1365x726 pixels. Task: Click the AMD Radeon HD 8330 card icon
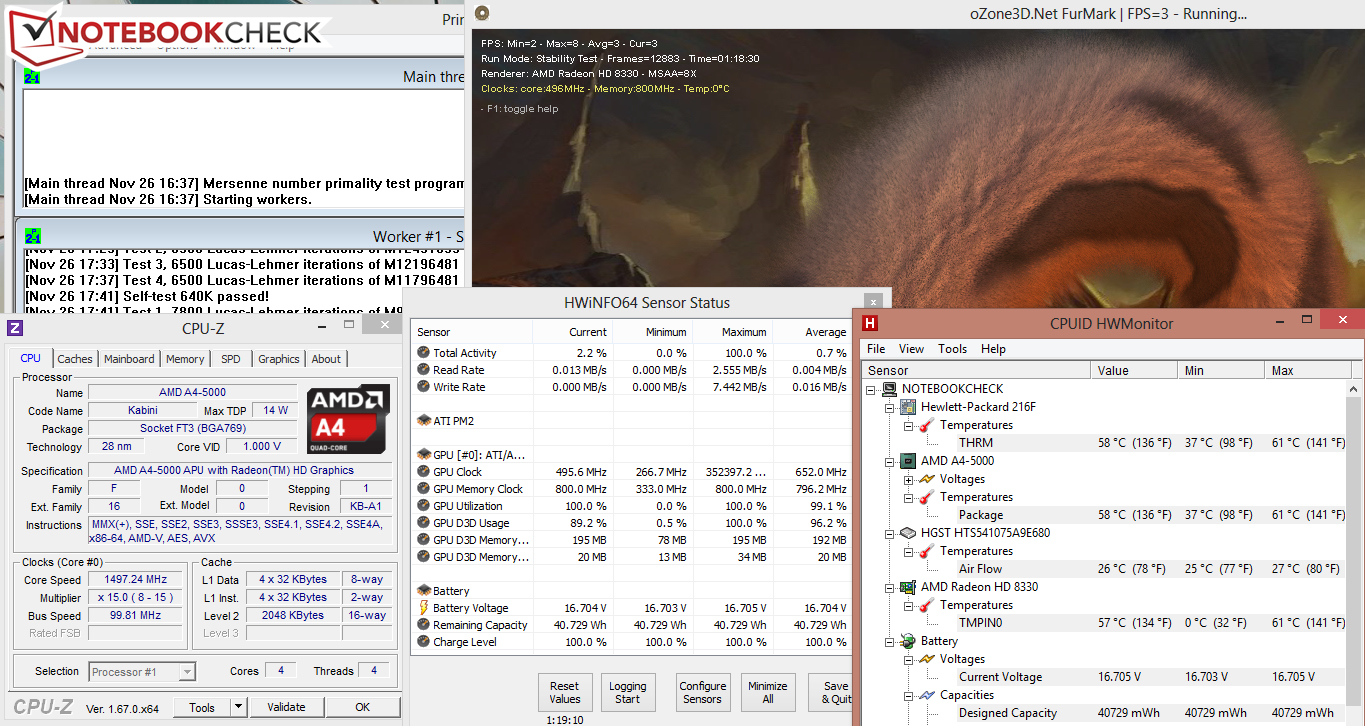pos(908,587)
